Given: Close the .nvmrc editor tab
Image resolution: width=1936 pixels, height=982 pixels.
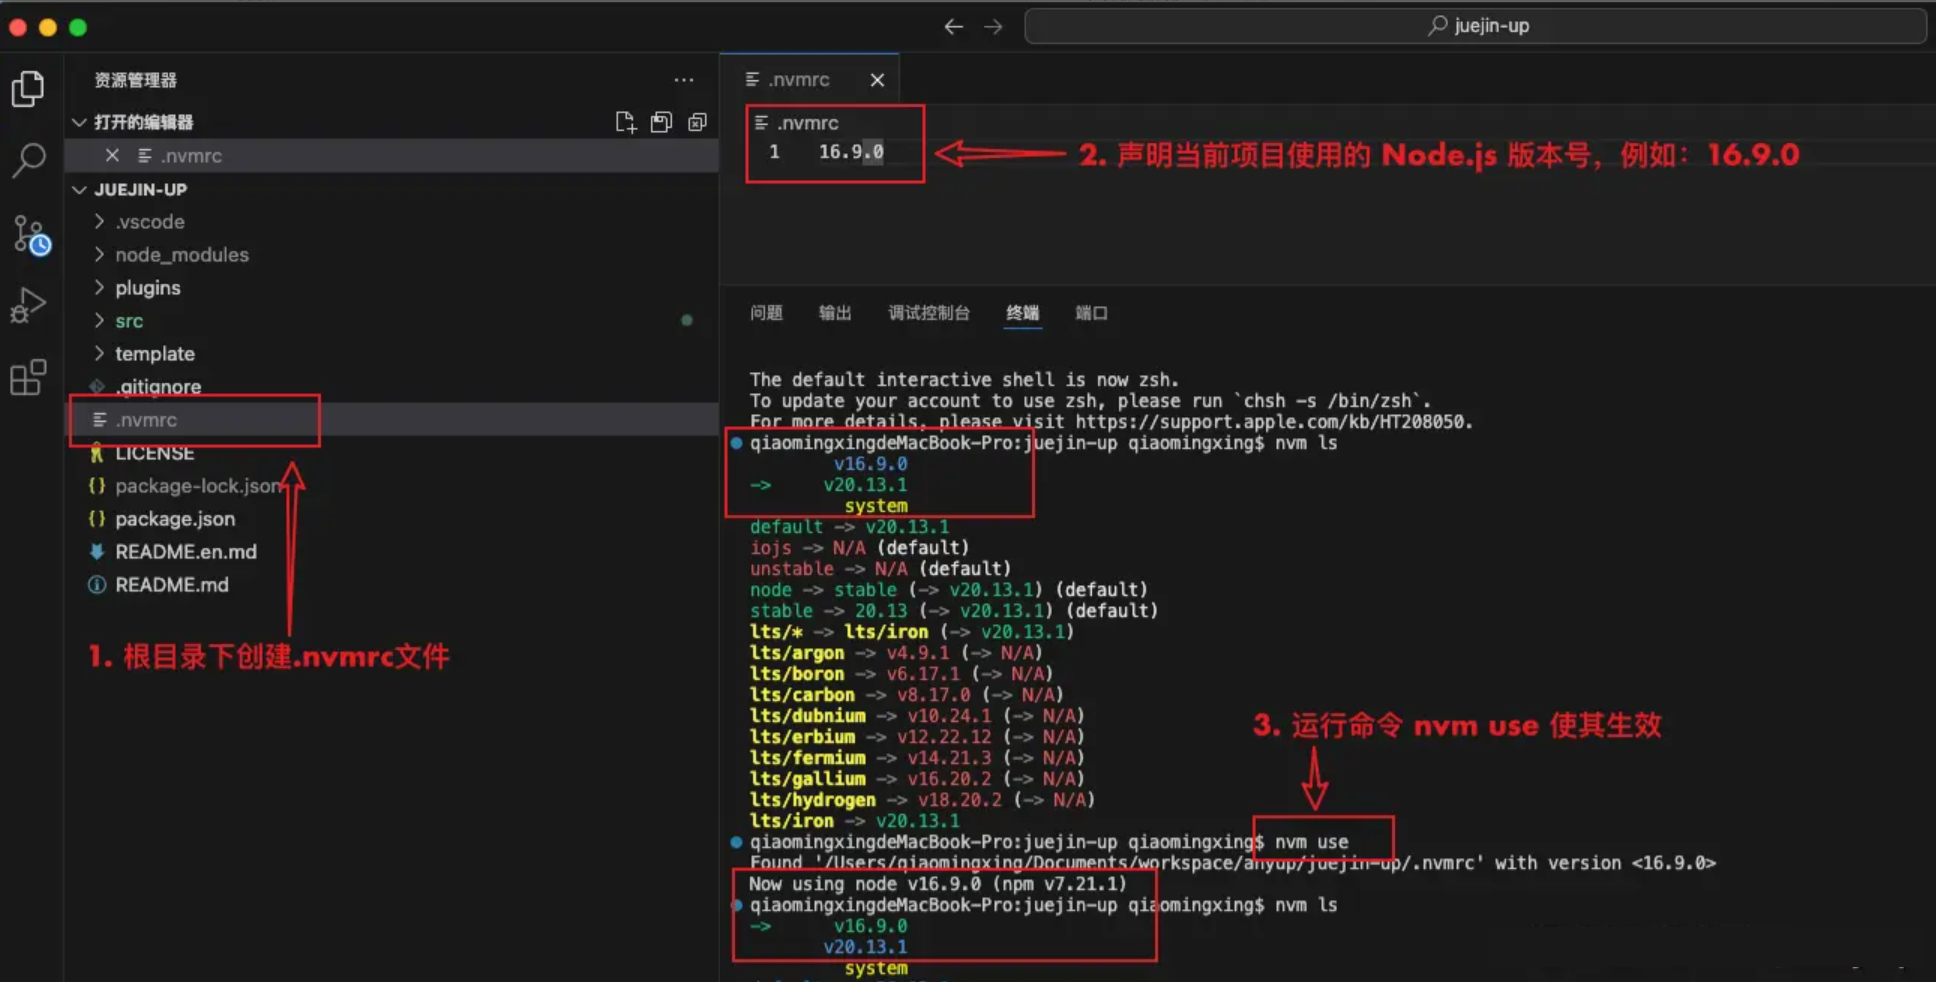Looking at the screenshot, I should (x=877, y=80).
